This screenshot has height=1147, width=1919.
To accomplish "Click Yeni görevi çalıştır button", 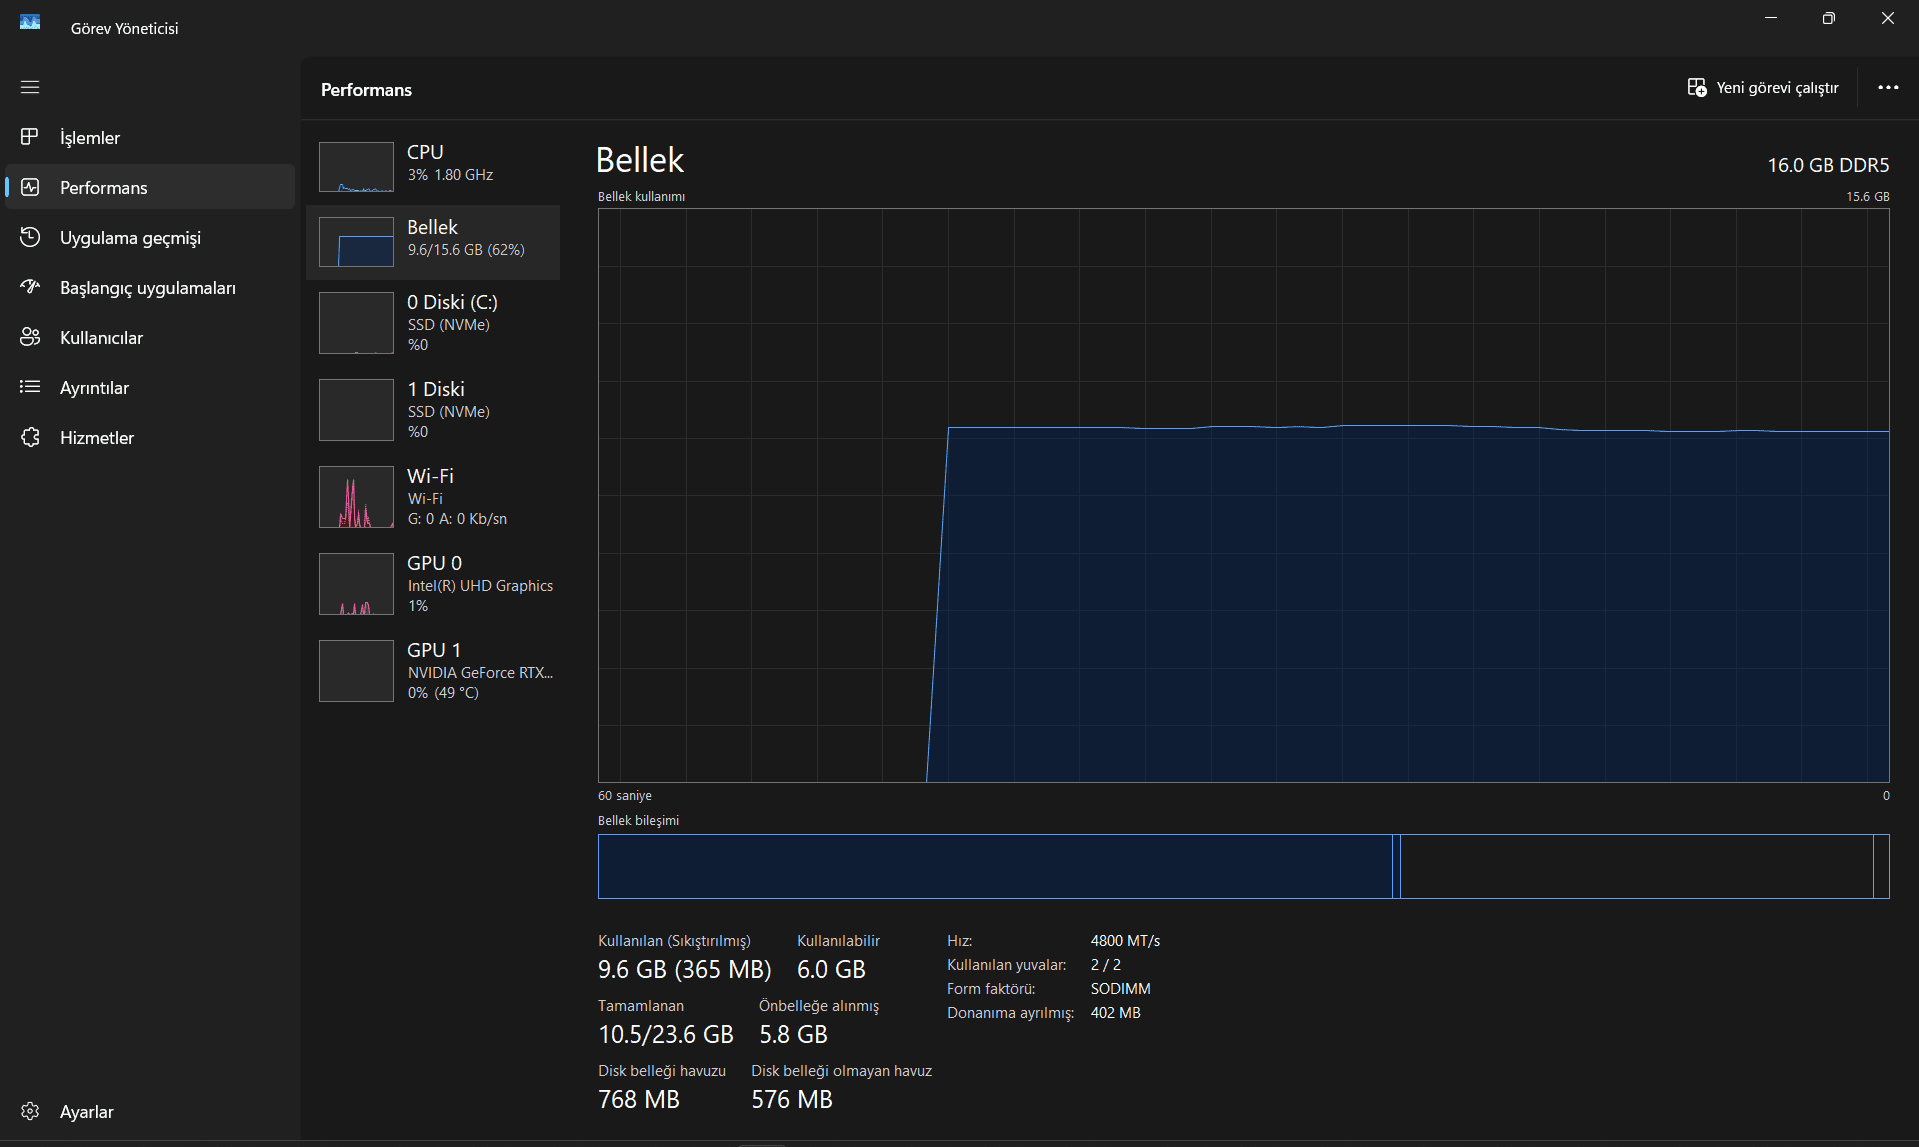I will pyautogui.click(x=1763, y=88).
